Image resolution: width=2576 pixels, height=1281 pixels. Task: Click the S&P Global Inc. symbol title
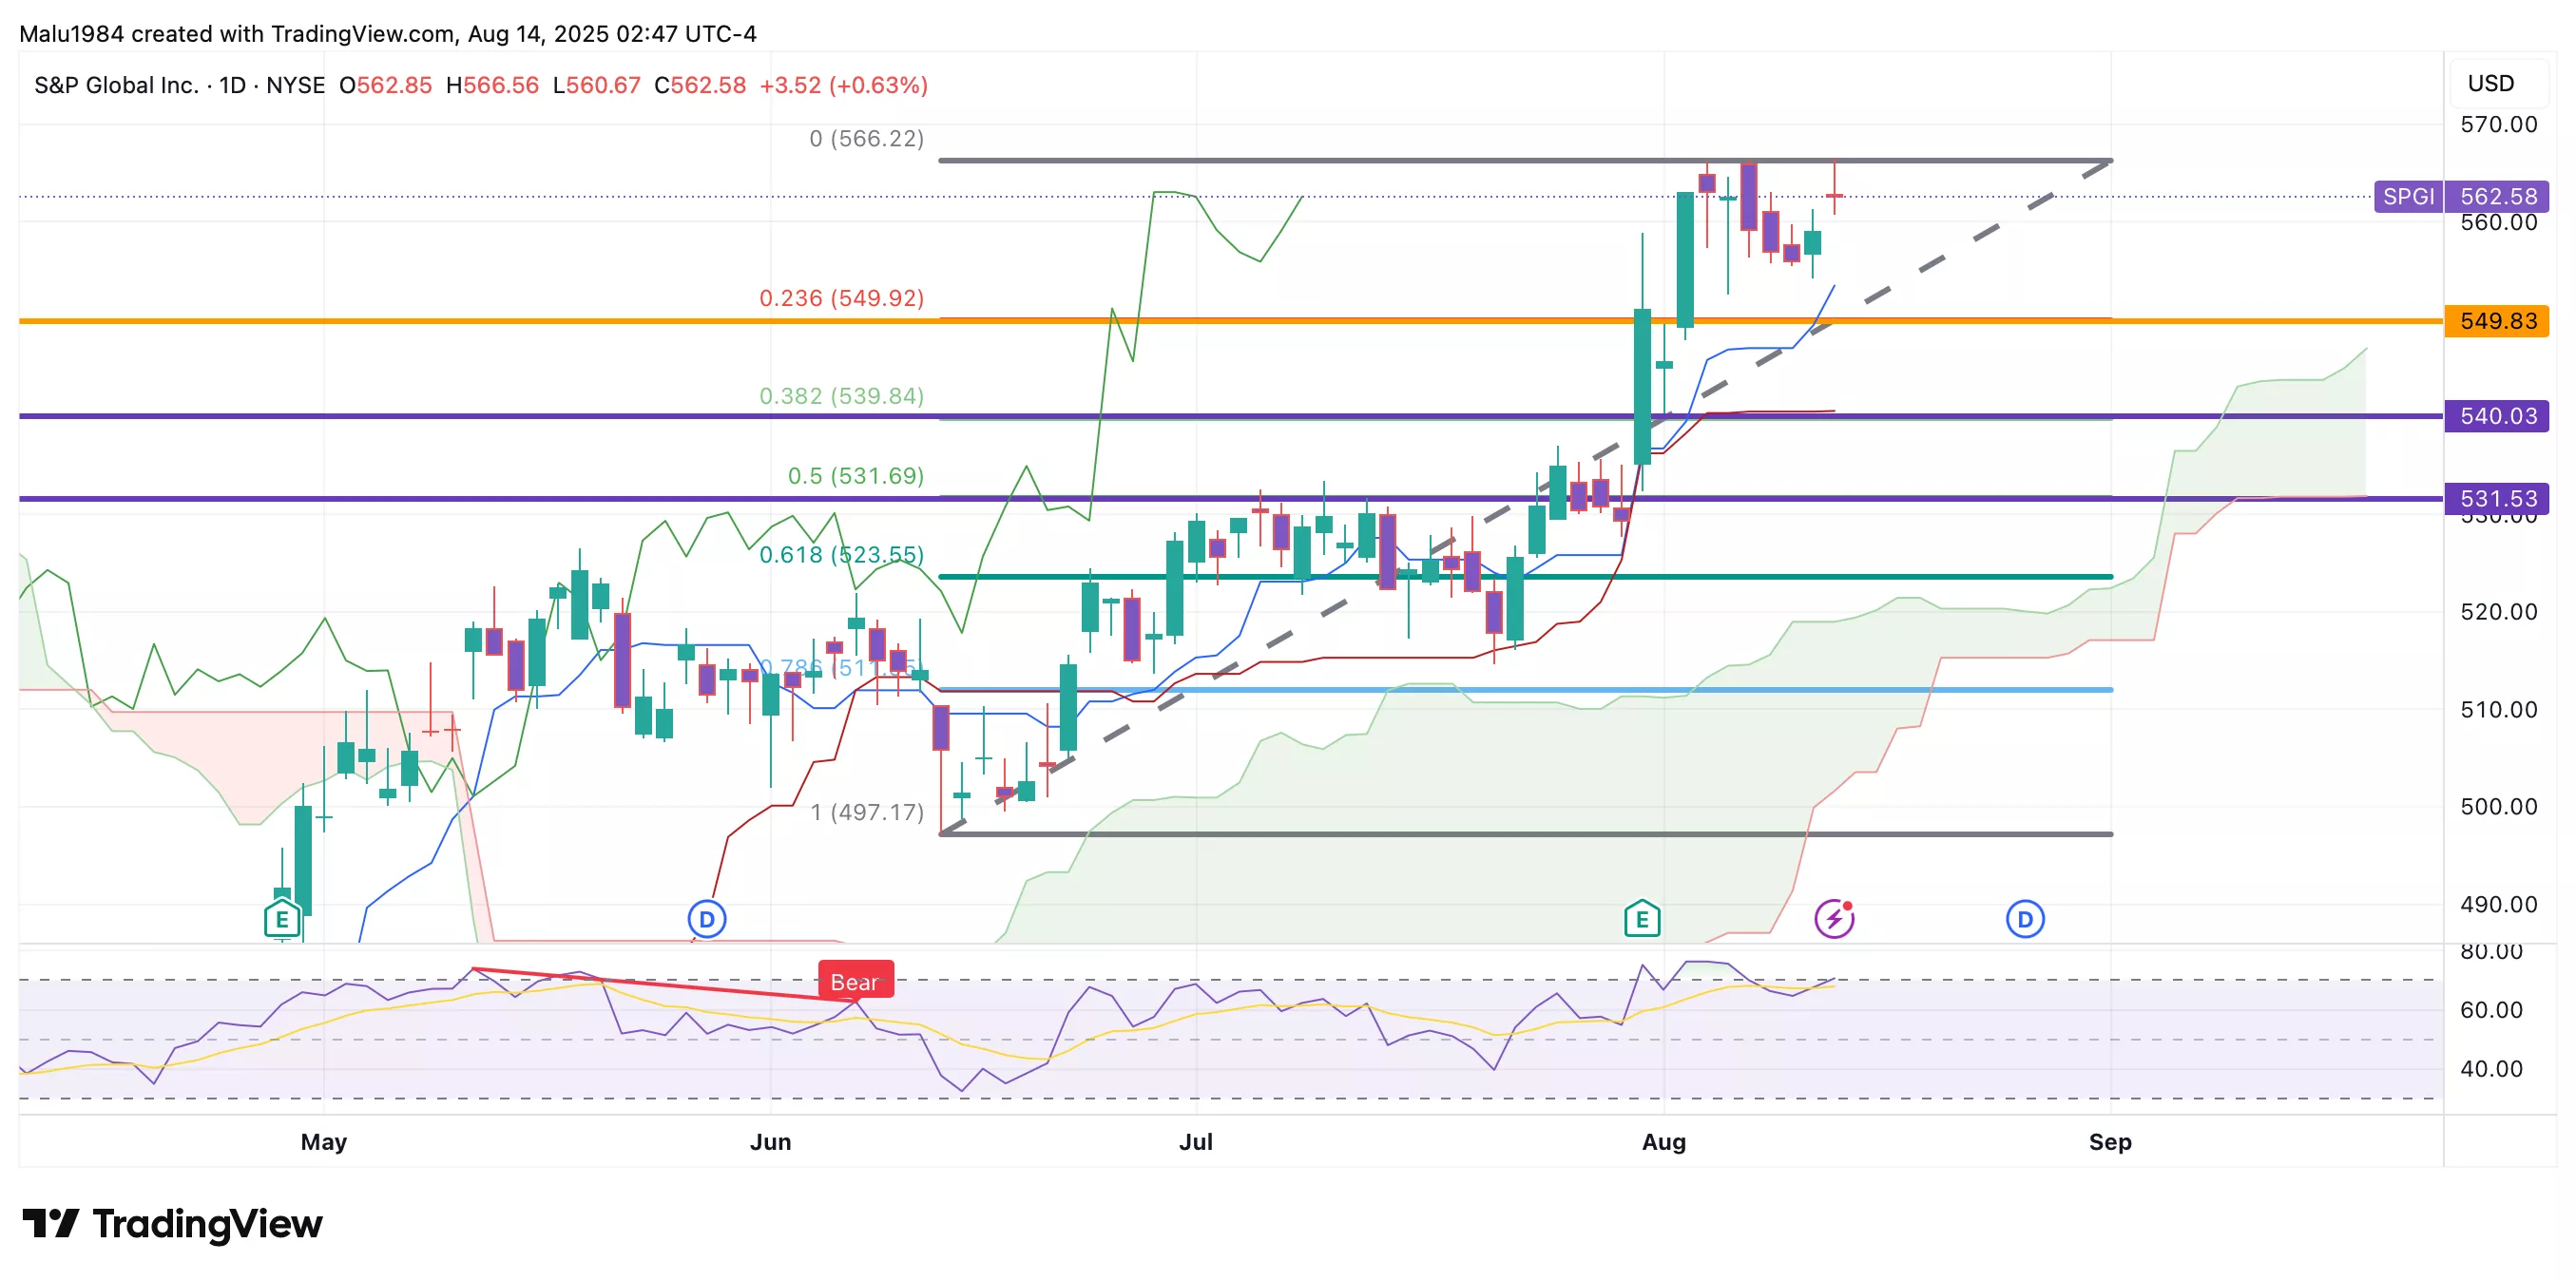[x=116, y=85]
